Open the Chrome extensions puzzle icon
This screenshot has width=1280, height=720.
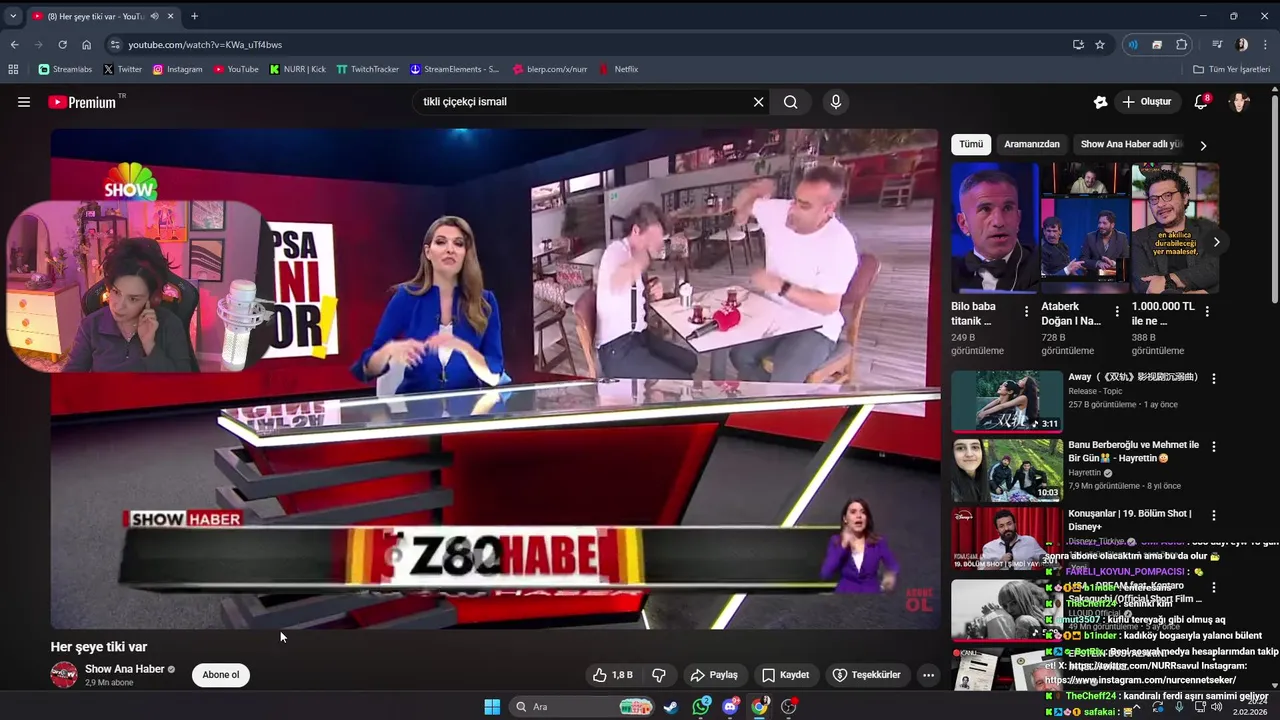1182,45
